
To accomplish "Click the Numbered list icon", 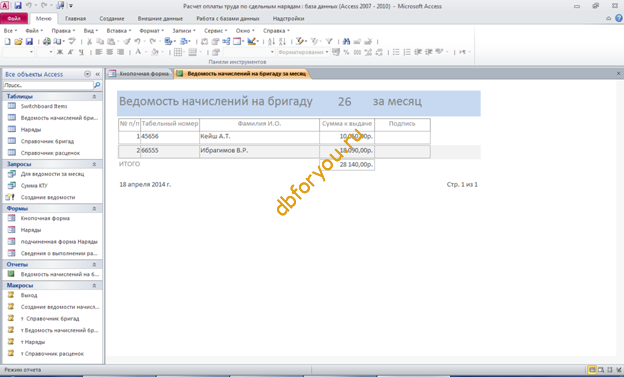I will tap(407, 52).
